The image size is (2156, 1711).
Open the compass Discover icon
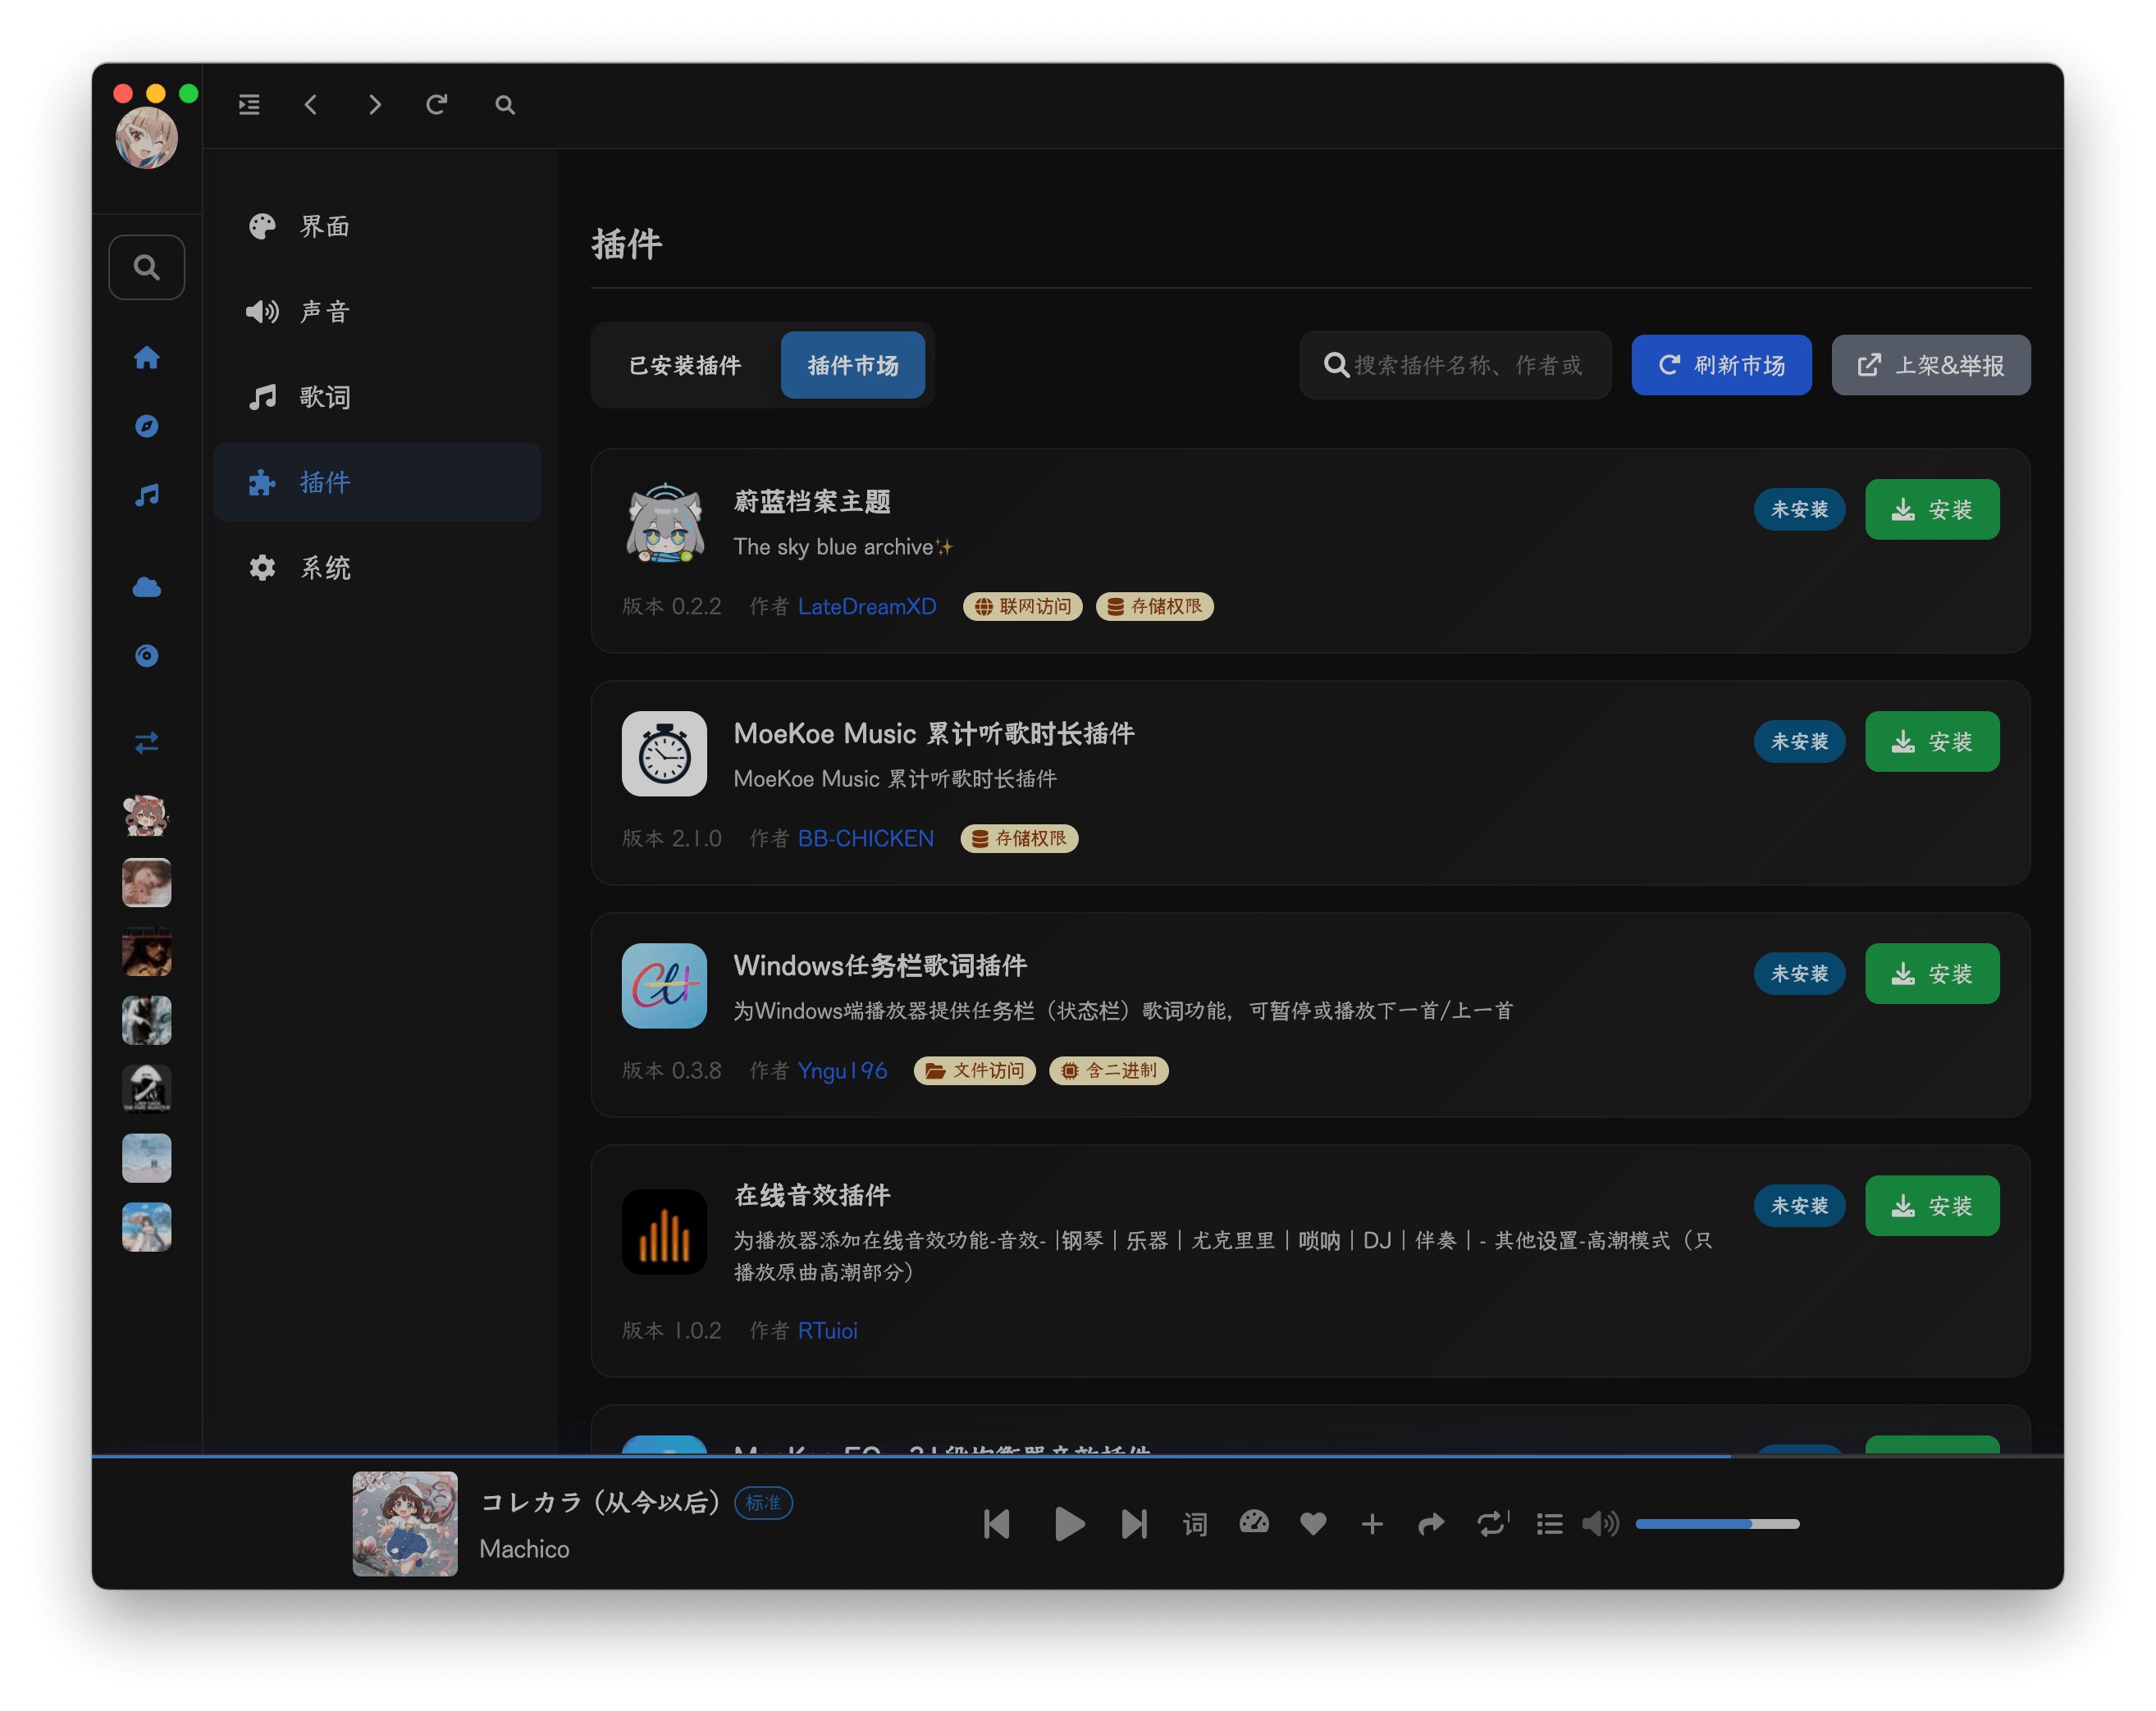147,426
